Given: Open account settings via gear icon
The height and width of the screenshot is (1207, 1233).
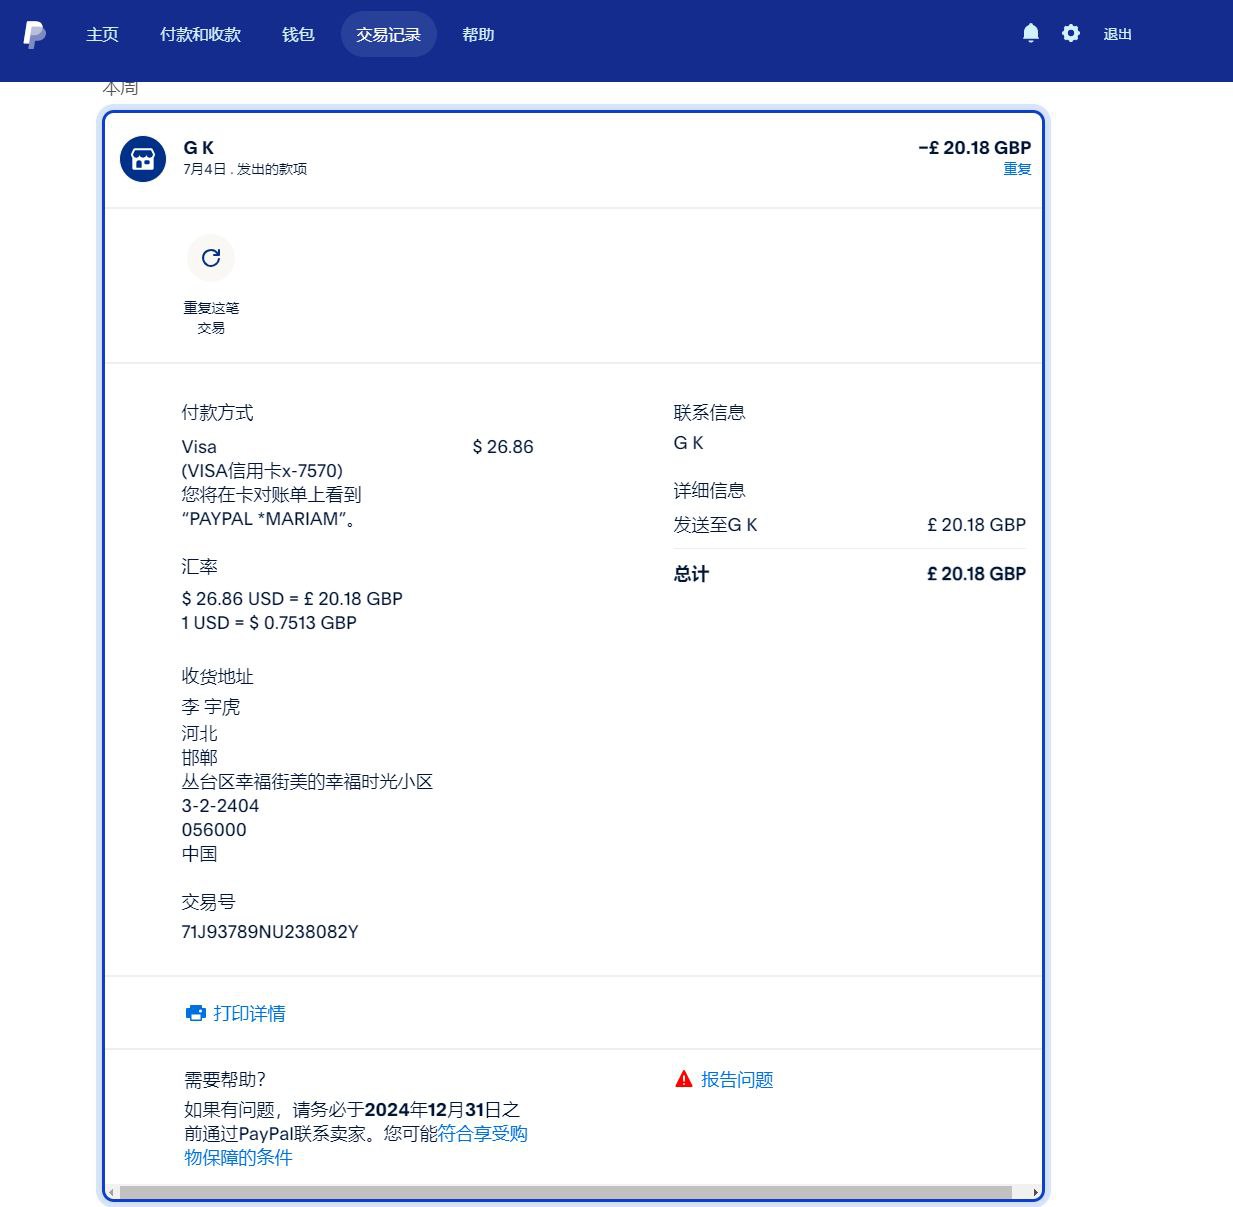Looking at the screenshot, I should tap(1071, 34).
